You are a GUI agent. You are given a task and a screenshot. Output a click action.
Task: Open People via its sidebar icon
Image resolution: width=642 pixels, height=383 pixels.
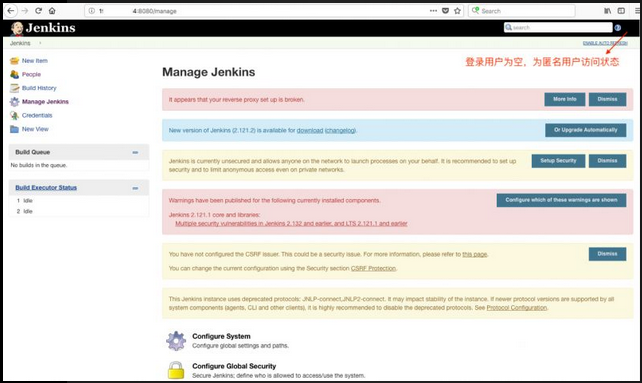pos(14,74)
